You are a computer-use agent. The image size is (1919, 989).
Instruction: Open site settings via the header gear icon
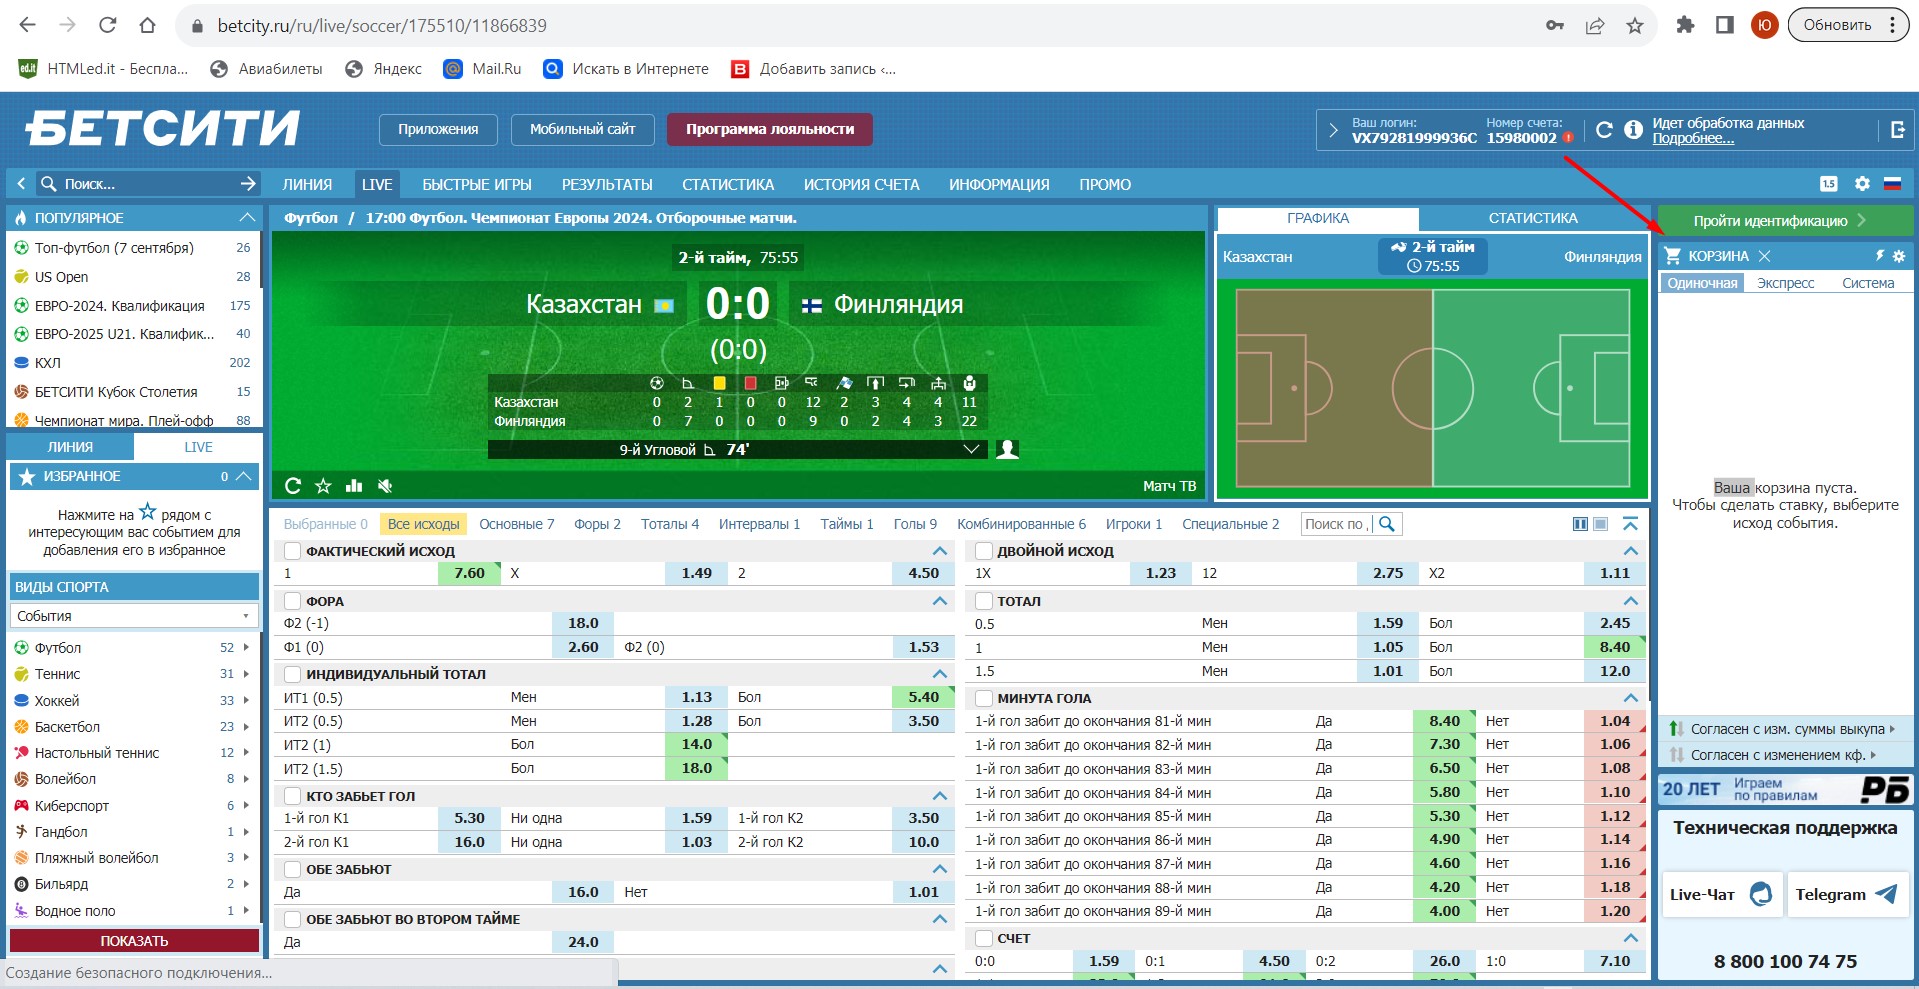(1862, 184)
